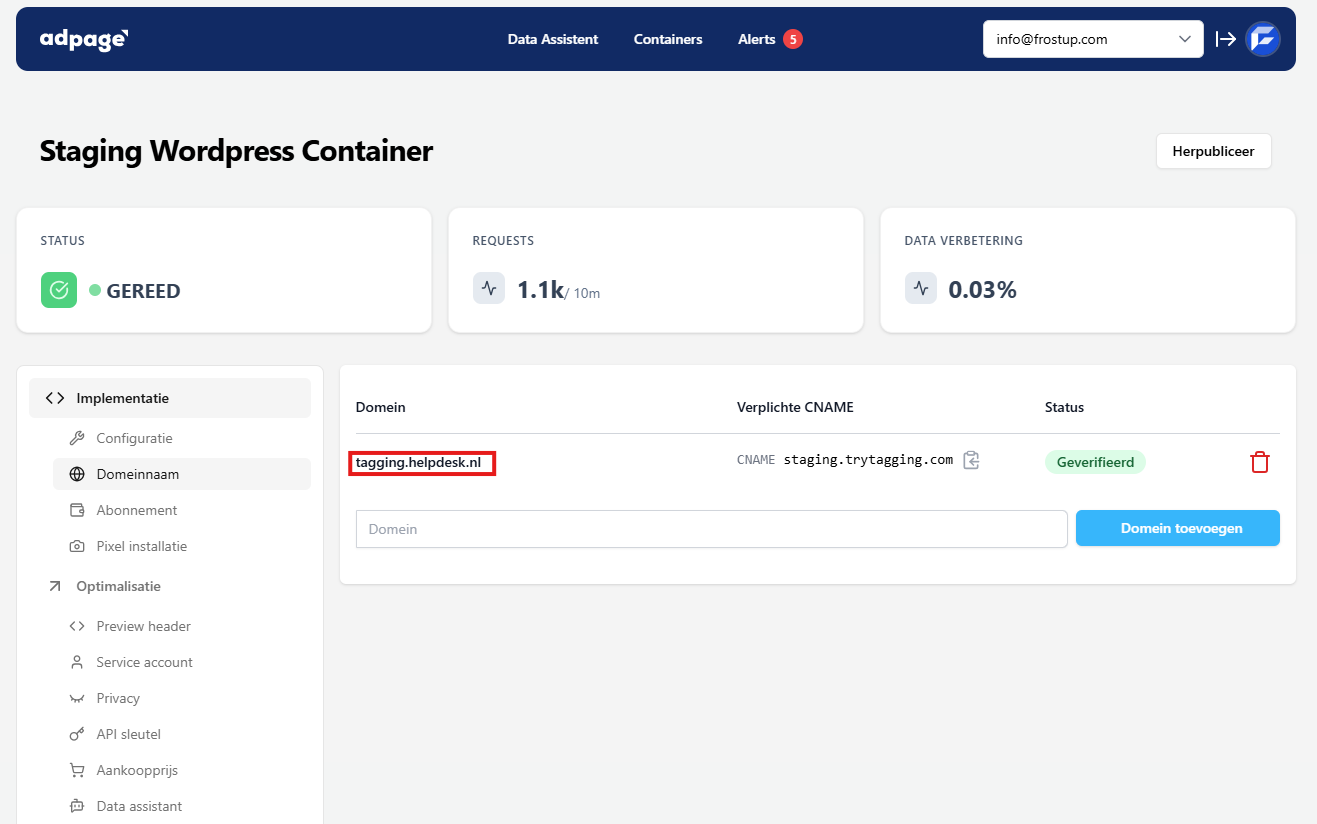This screenshot has width=1317, height=824.
Task: Focus the Domein input field
Action: pos(711,529)
